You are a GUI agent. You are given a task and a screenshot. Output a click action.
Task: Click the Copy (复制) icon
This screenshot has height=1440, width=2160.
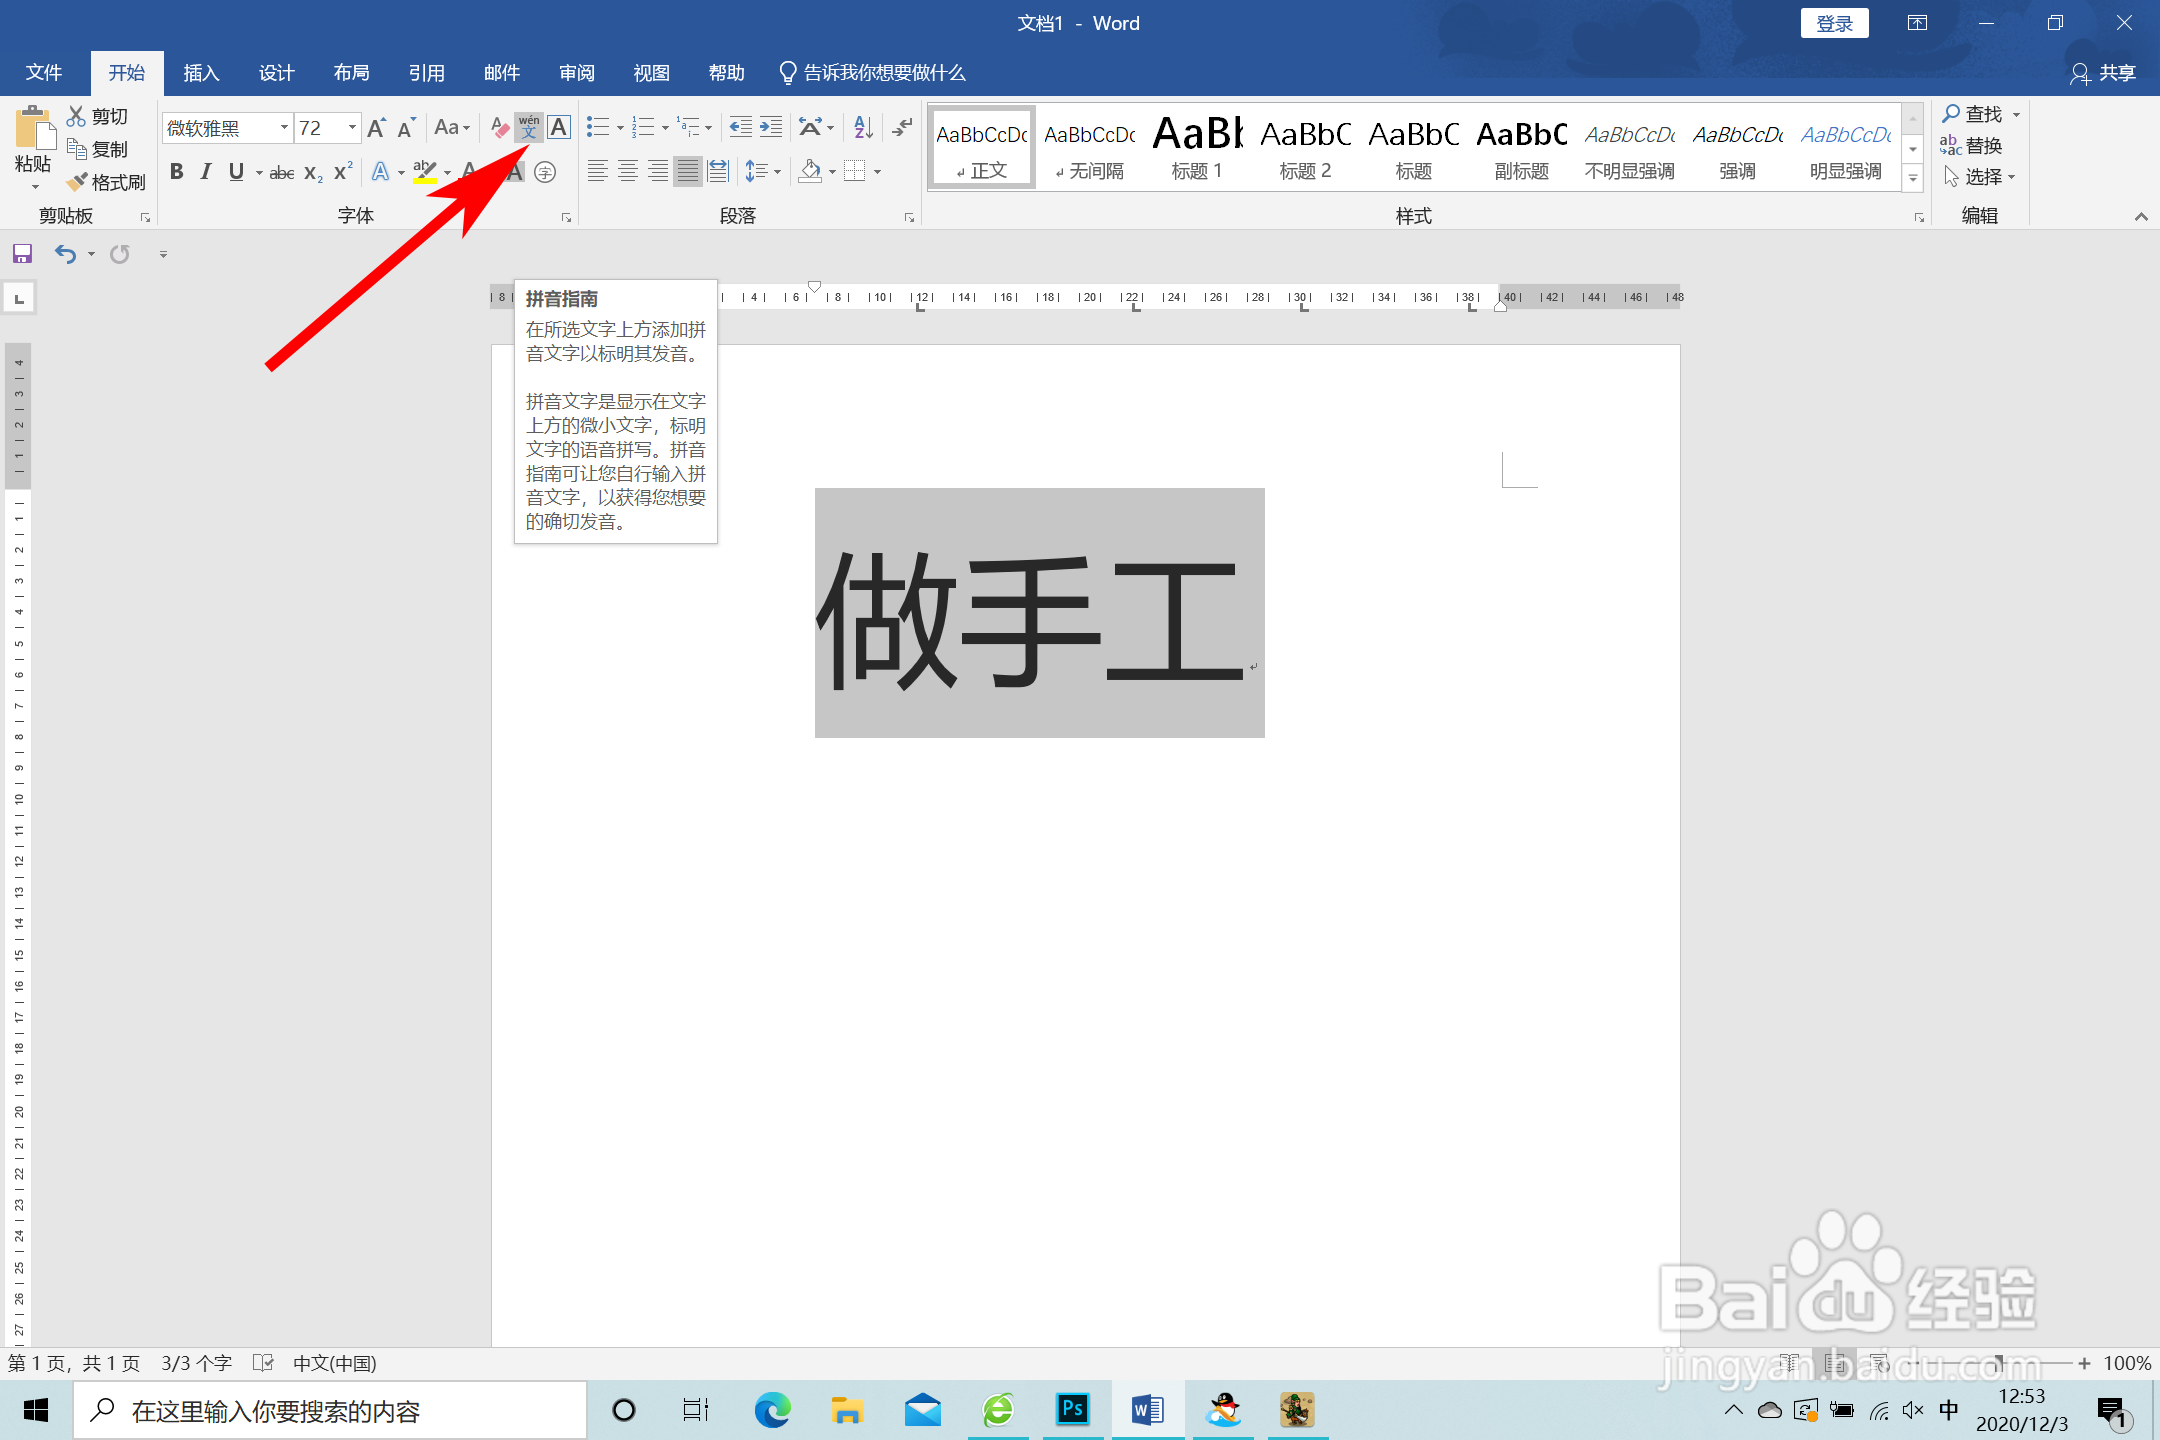pos(77,149)
